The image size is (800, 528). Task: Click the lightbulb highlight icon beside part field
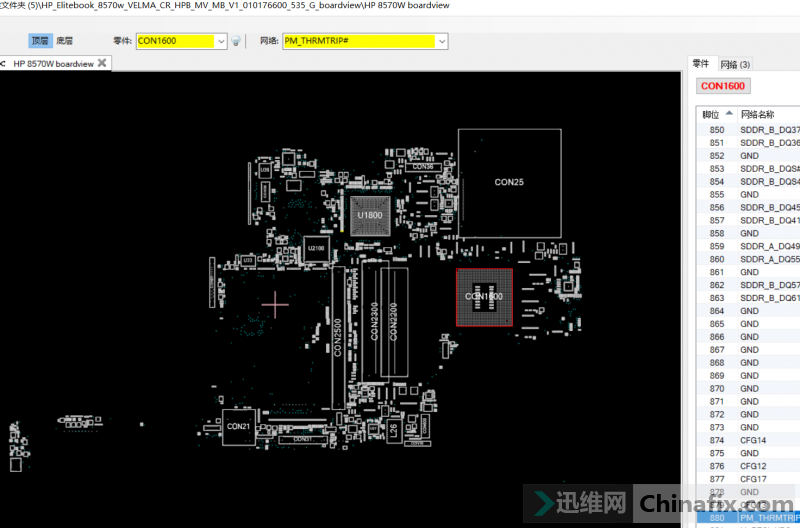(x=236, y=41)
